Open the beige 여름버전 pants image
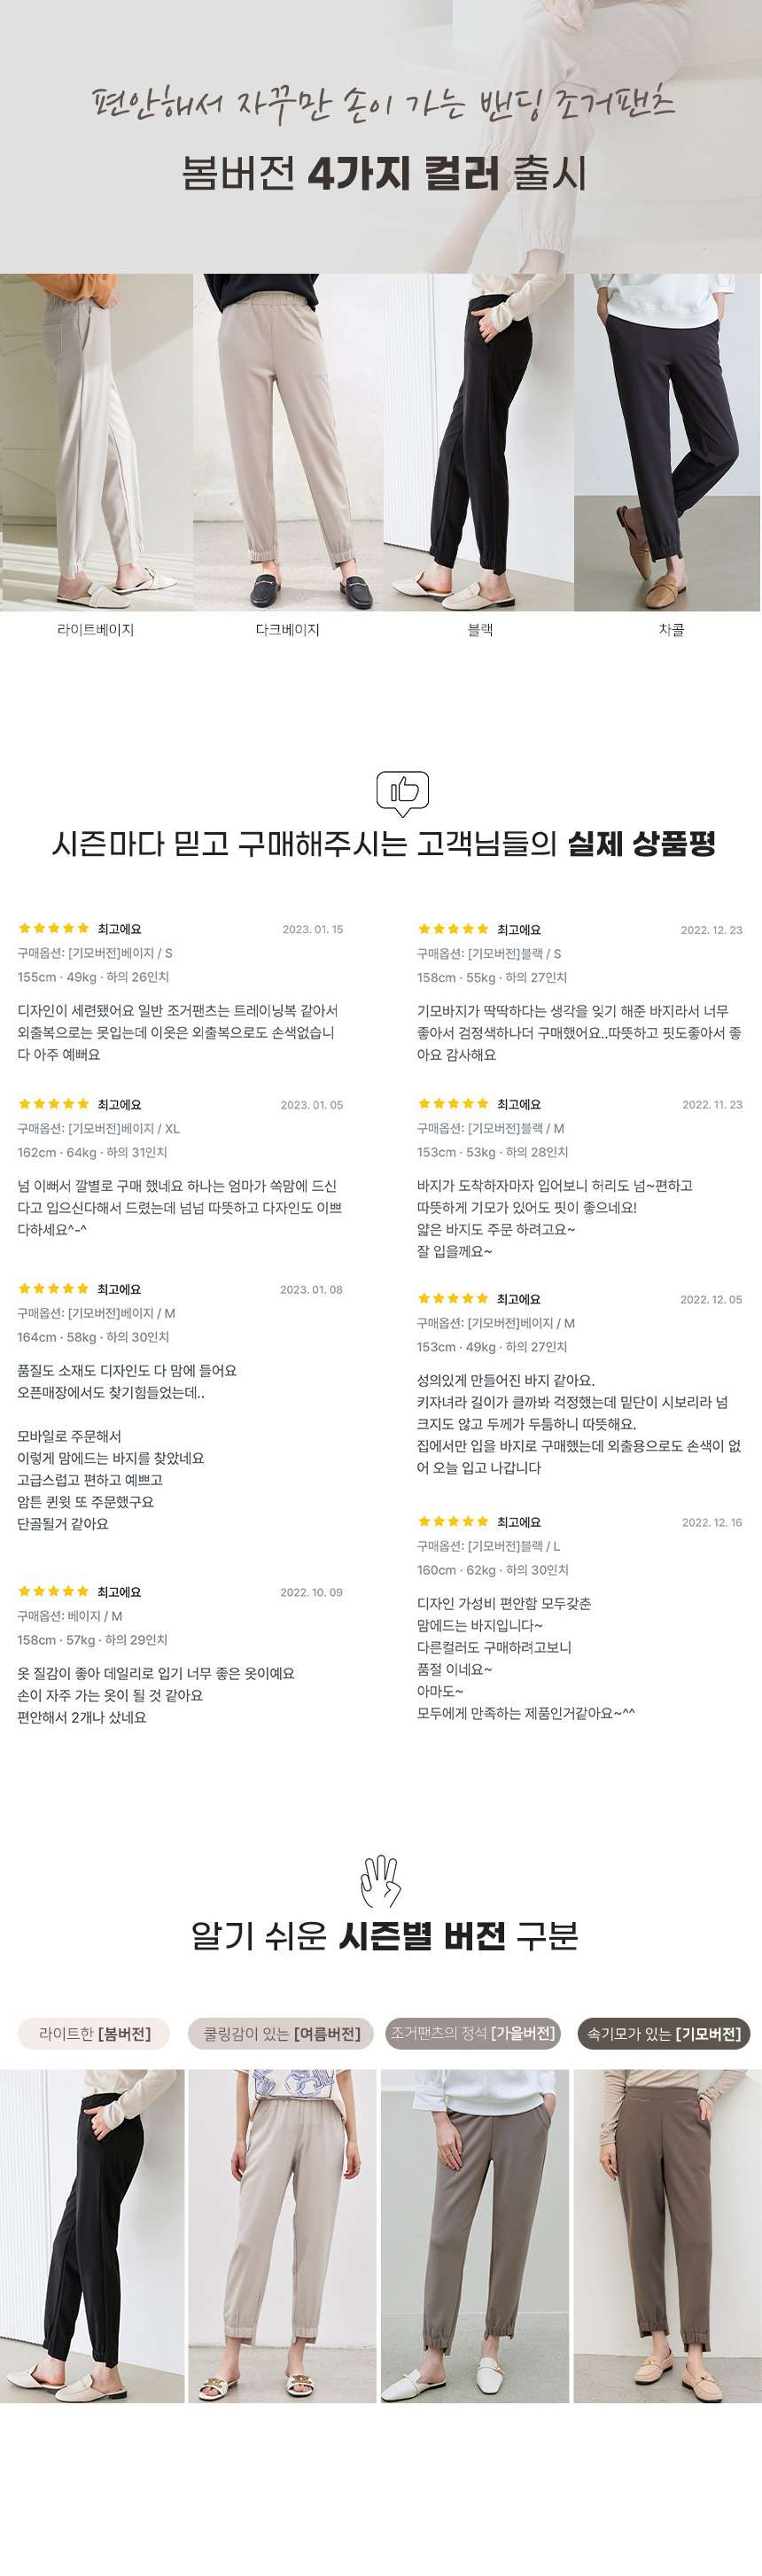This screenshot has height=2576, width=762. (x=282, y=2235)
